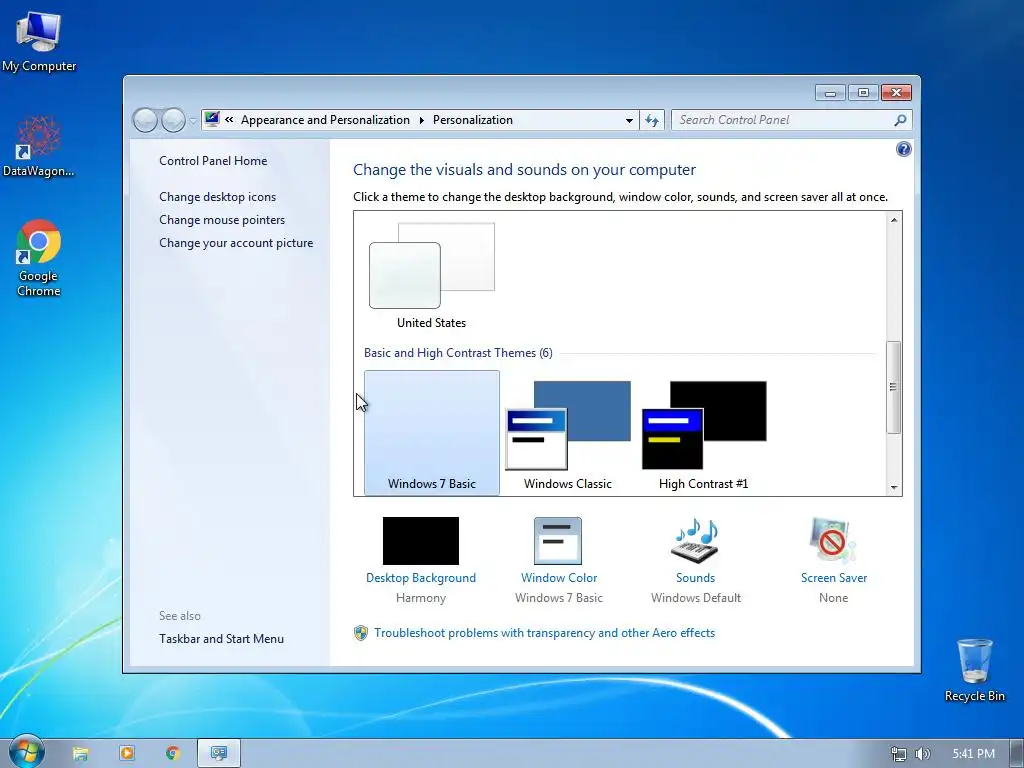The height and width of the screenshot is (768, 1024).
Task: Click the None text under Screen Saver
Action: click(x=833, y=598)
